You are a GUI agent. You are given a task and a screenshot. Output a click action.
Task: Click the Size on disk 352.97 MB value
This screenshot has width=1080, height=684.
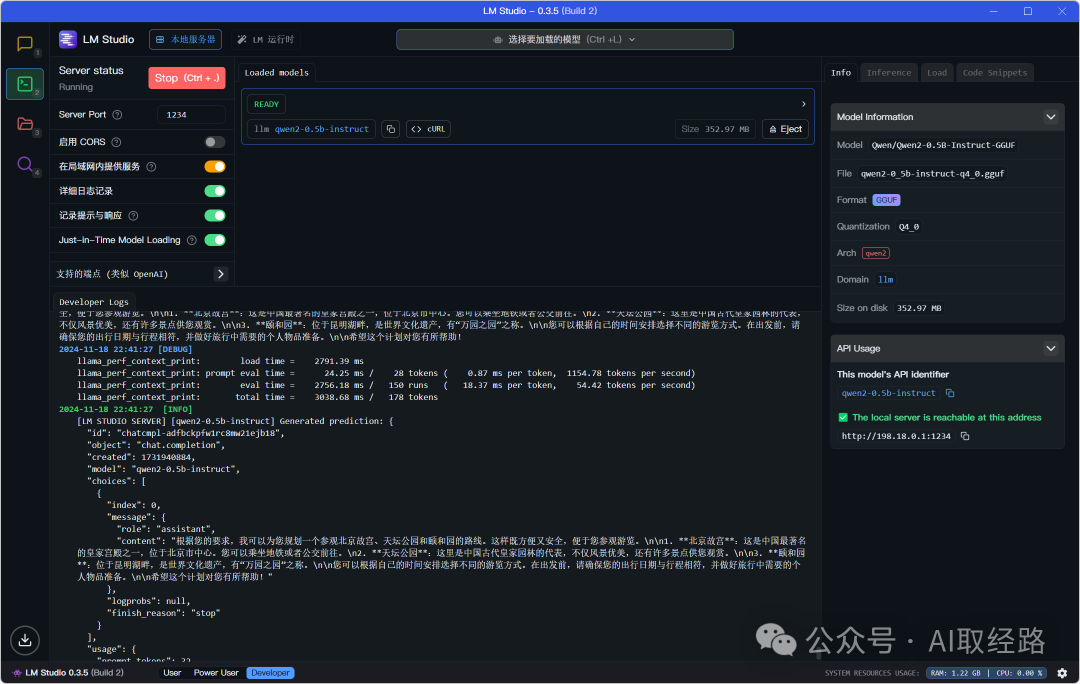[x=919, y=308]
